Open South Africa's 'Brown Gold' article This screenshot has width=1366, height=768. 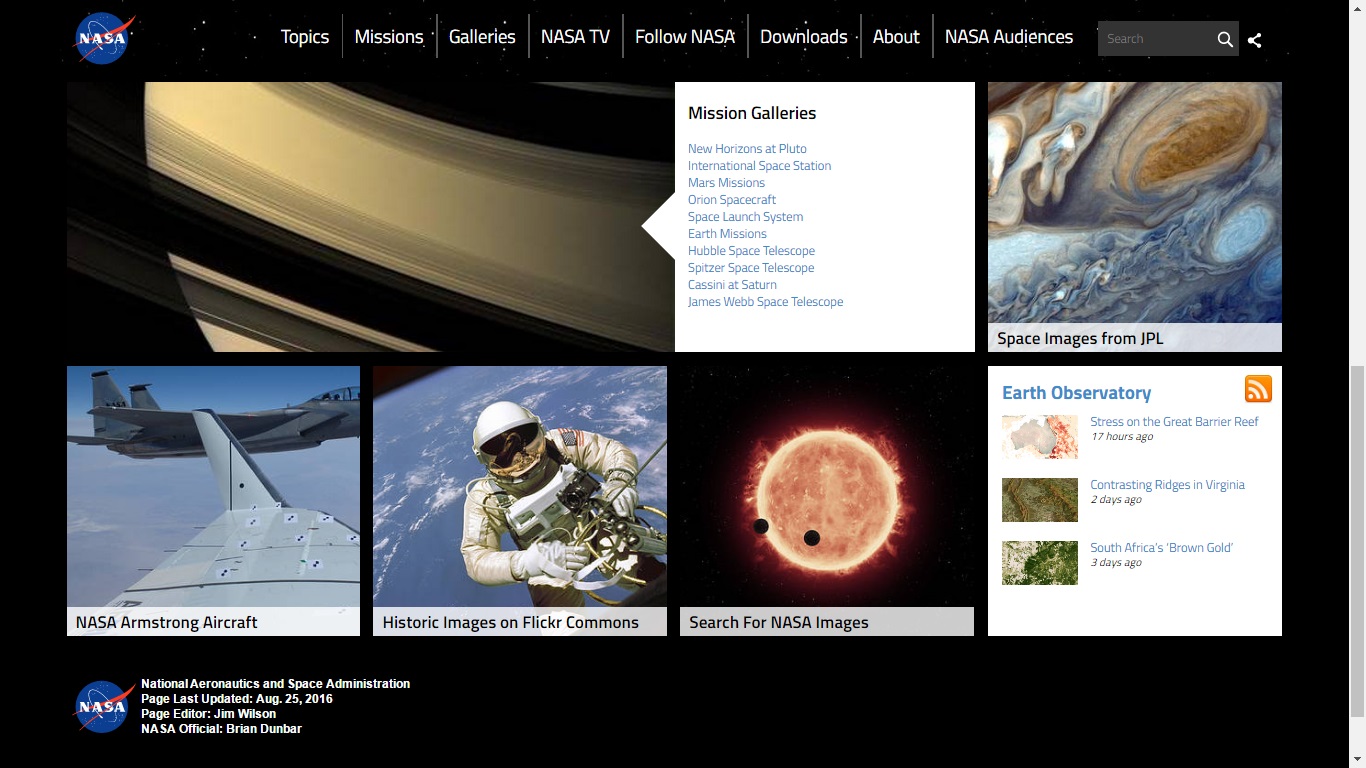pos(1161,548)
